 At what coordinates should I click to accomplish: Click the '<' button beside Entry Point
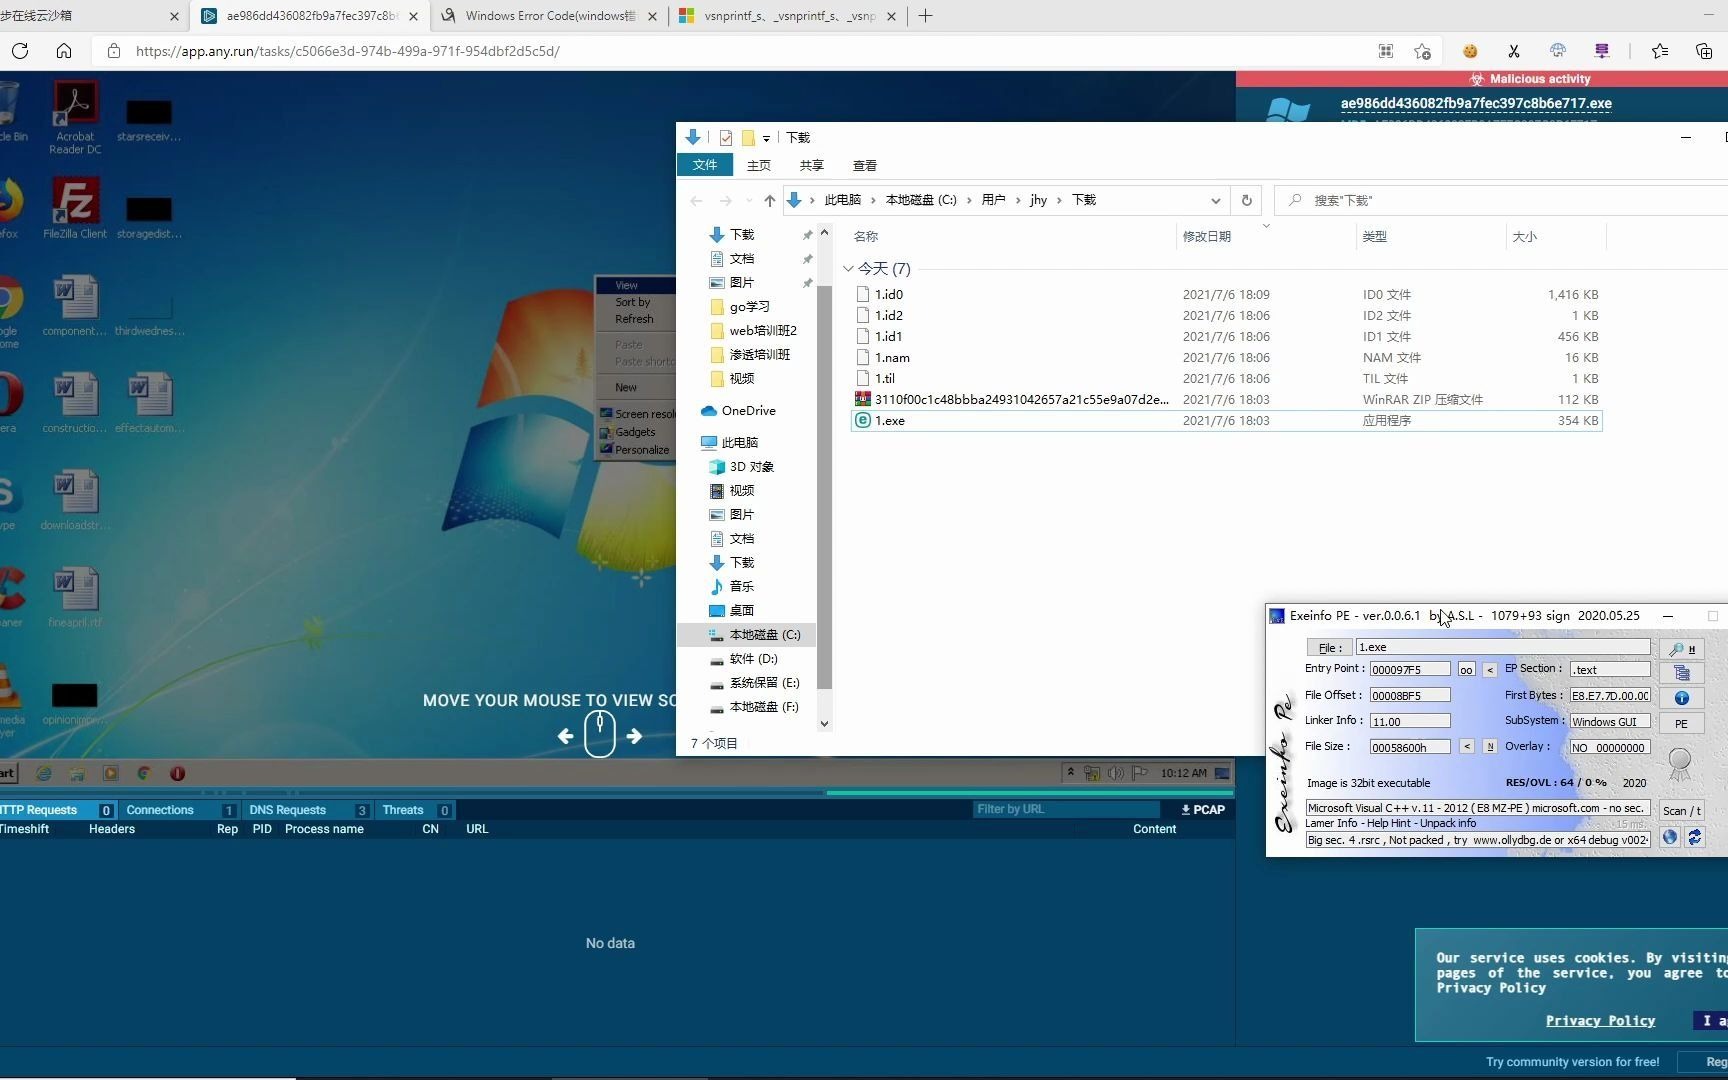point(1490,670)
